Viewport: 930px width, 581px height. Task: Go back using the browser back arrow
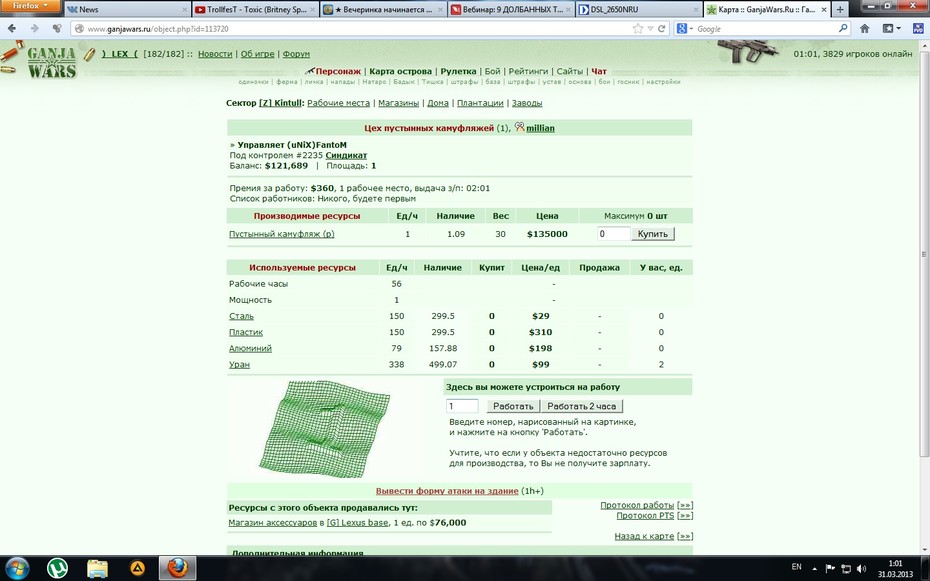(12, 28)
